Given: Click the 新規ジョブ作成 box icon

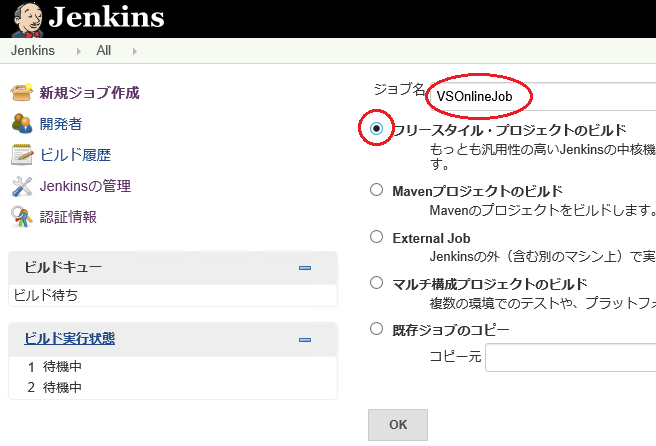Looking at the screenshot, I should [22, 92].
